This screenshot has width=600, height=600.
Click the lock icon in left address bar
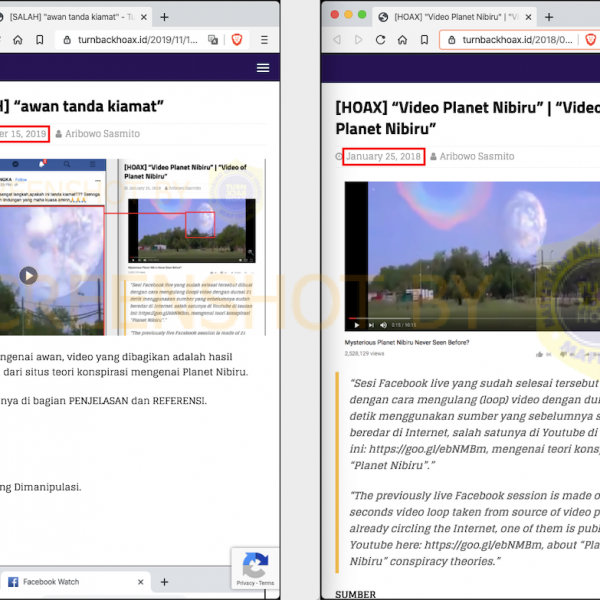pos(67,40)
